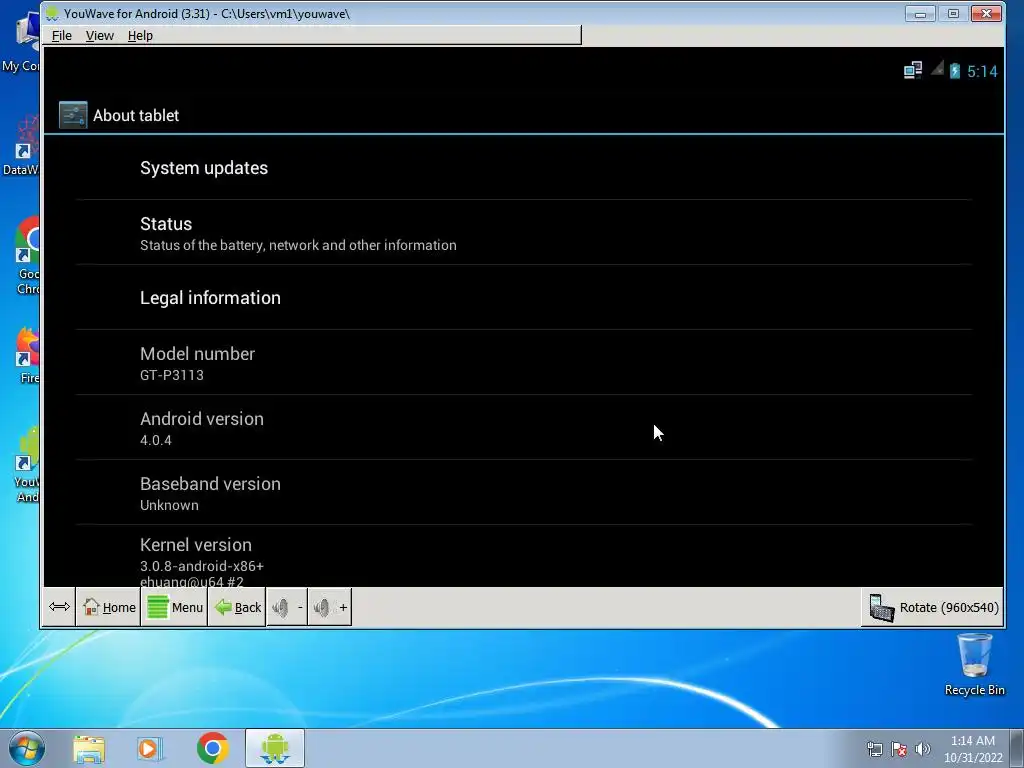This screenshot has height=768, width=1024.
Task: Open the Status entry
Action: 524,233
